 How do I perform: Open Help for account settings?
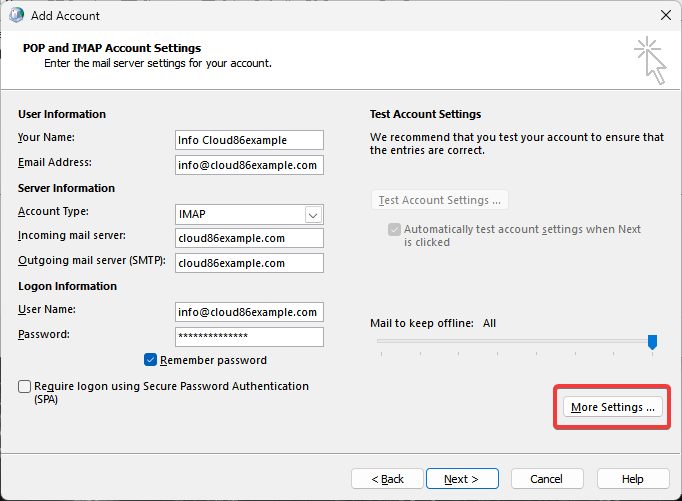pyautogui.click(x=633, y=479)
